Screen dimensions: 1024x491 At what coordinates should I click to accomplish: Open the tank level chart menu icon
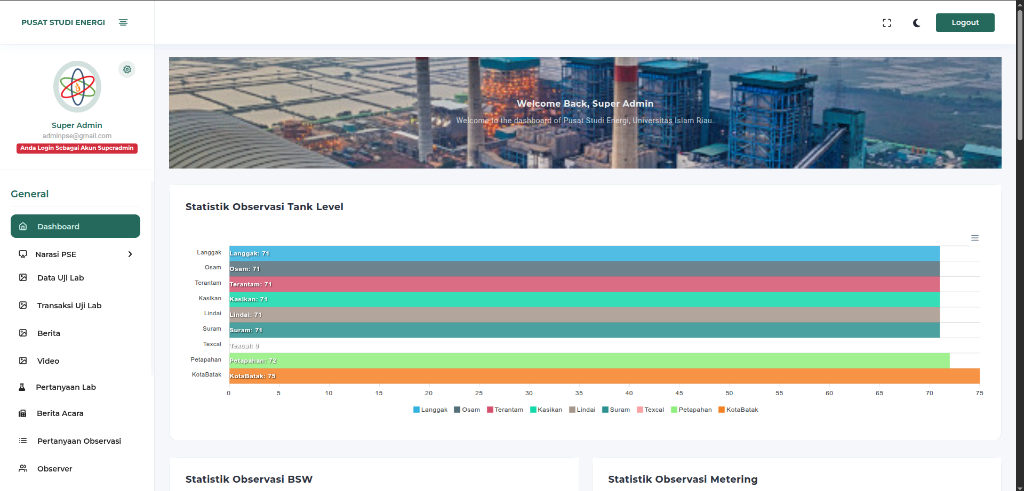[x=974, y=238]
